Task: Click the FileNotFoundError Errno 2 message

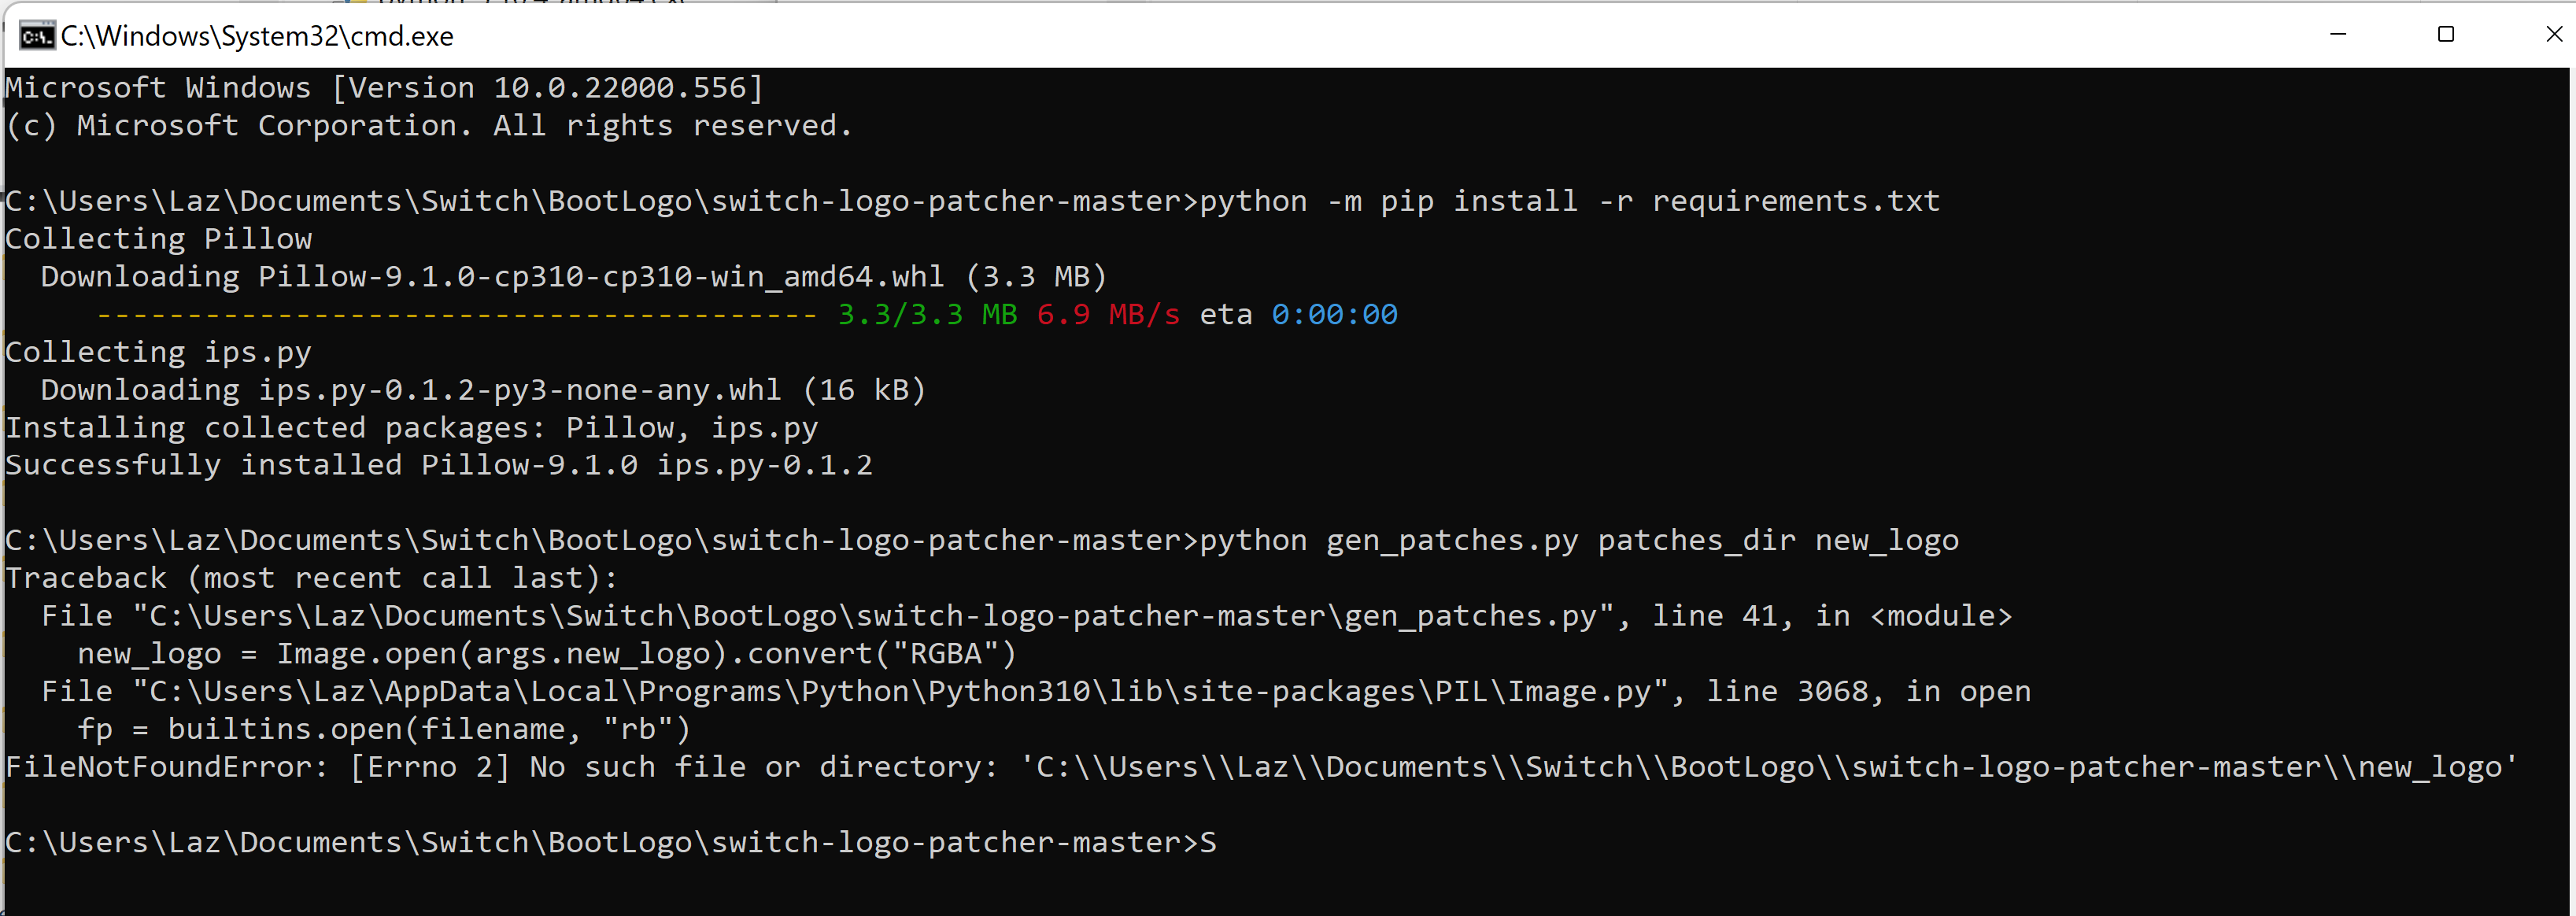Action: point(1260,767)
